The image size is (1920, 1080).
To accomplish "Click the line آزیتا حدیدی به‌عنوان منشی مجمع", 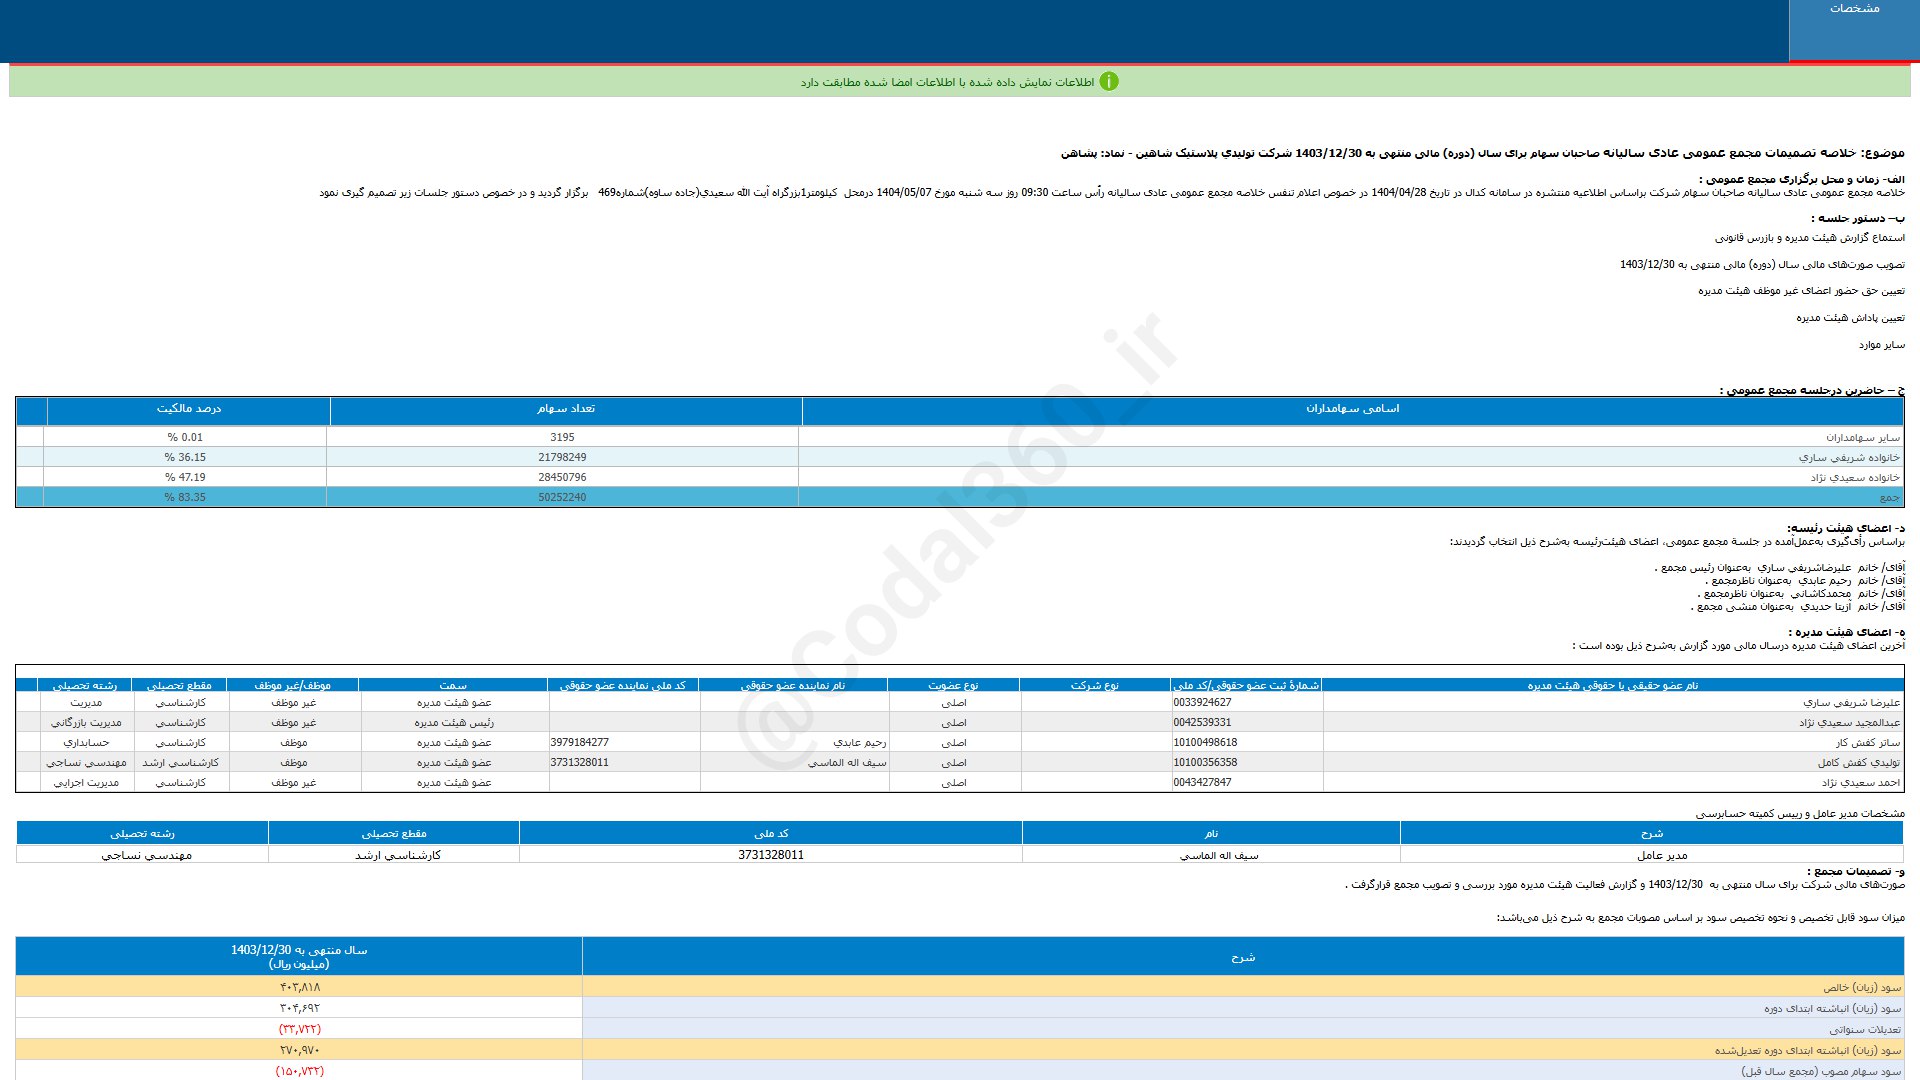I will pyautogui.click(x=1798, y=606).
